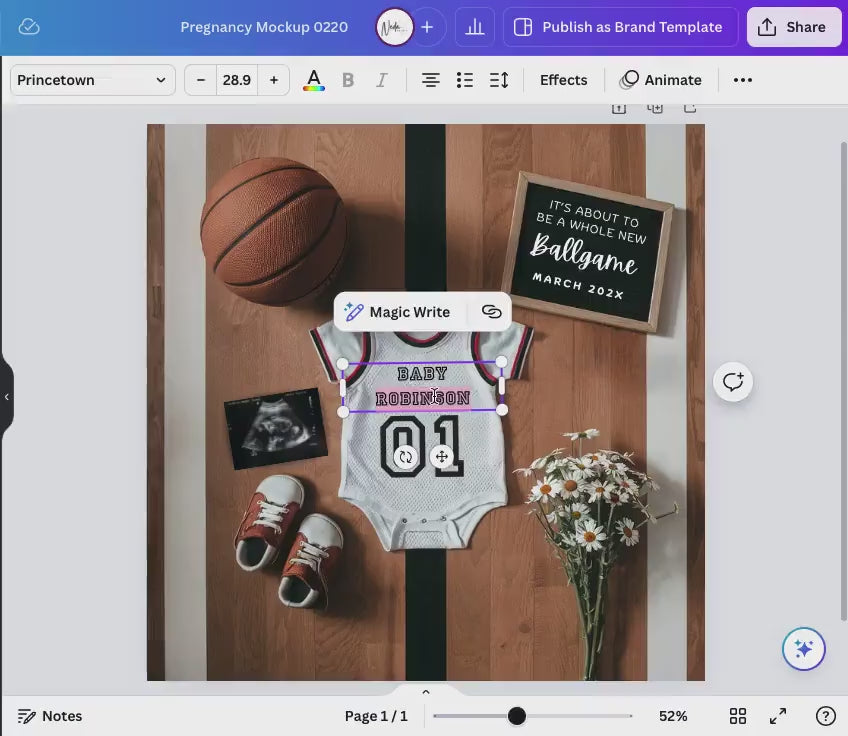The image size is (848, 736).
Task: Open the analytics bar chart icon
Action: pyautogui.click(x=475, y=27)
